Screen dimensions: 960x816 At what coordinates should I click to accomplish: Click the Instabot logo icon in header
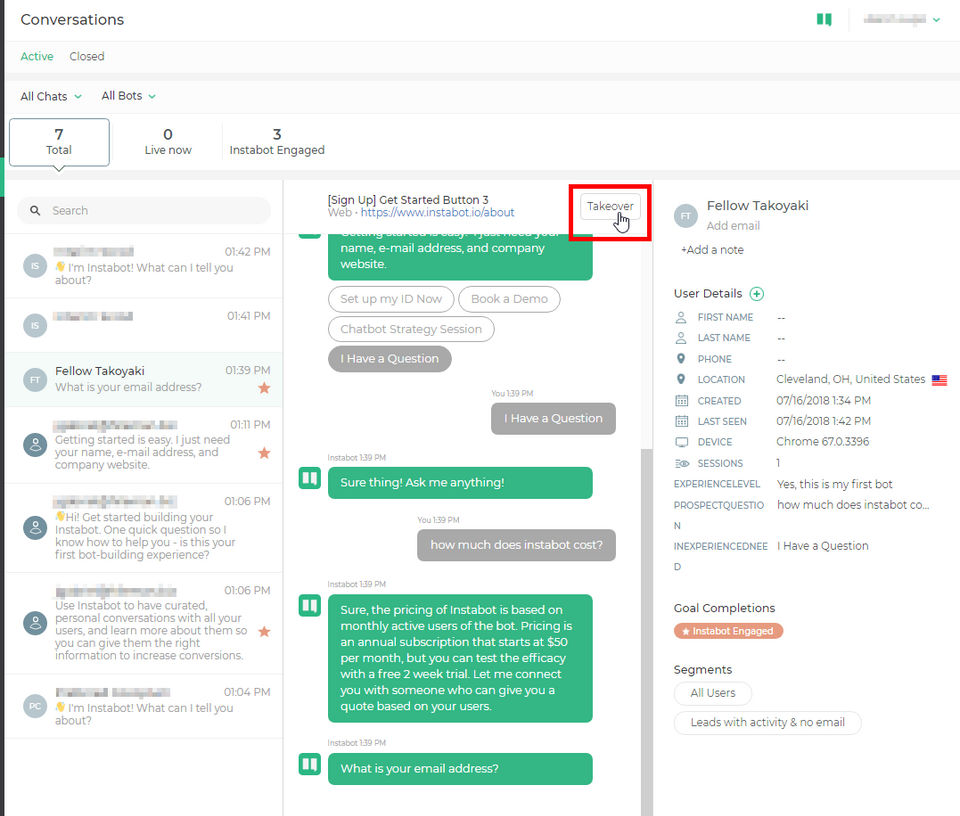pyautogui.click(x=824, y=20)
